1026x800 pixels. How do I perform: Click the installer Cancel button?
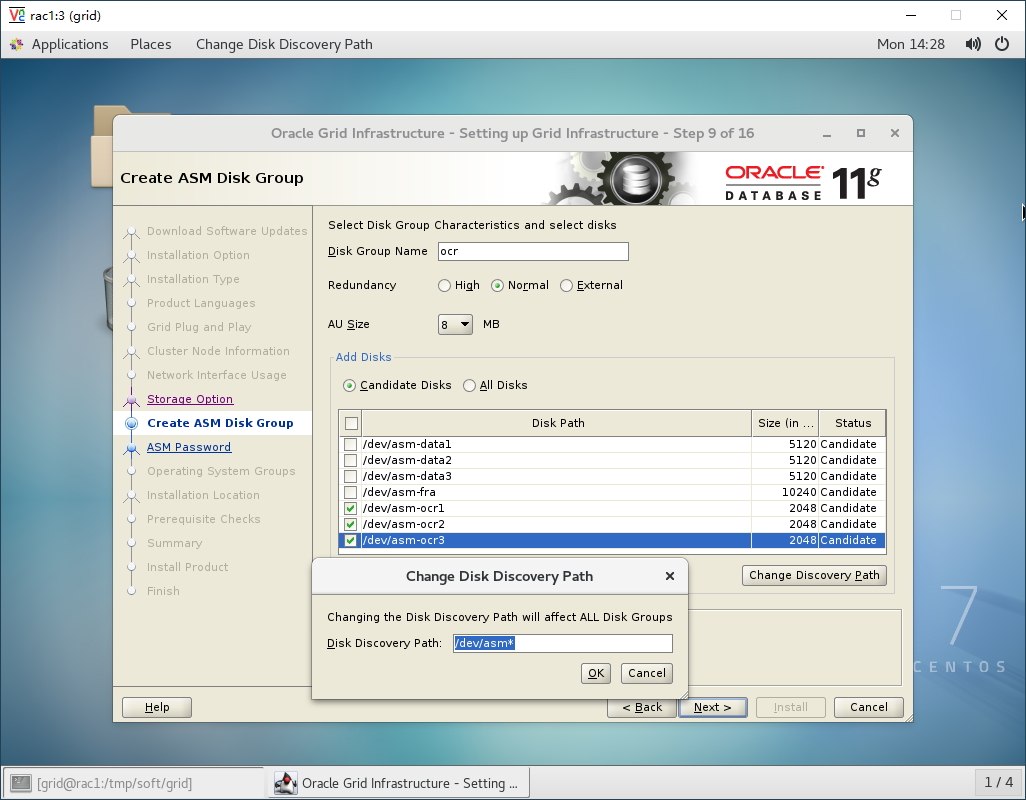868,707
